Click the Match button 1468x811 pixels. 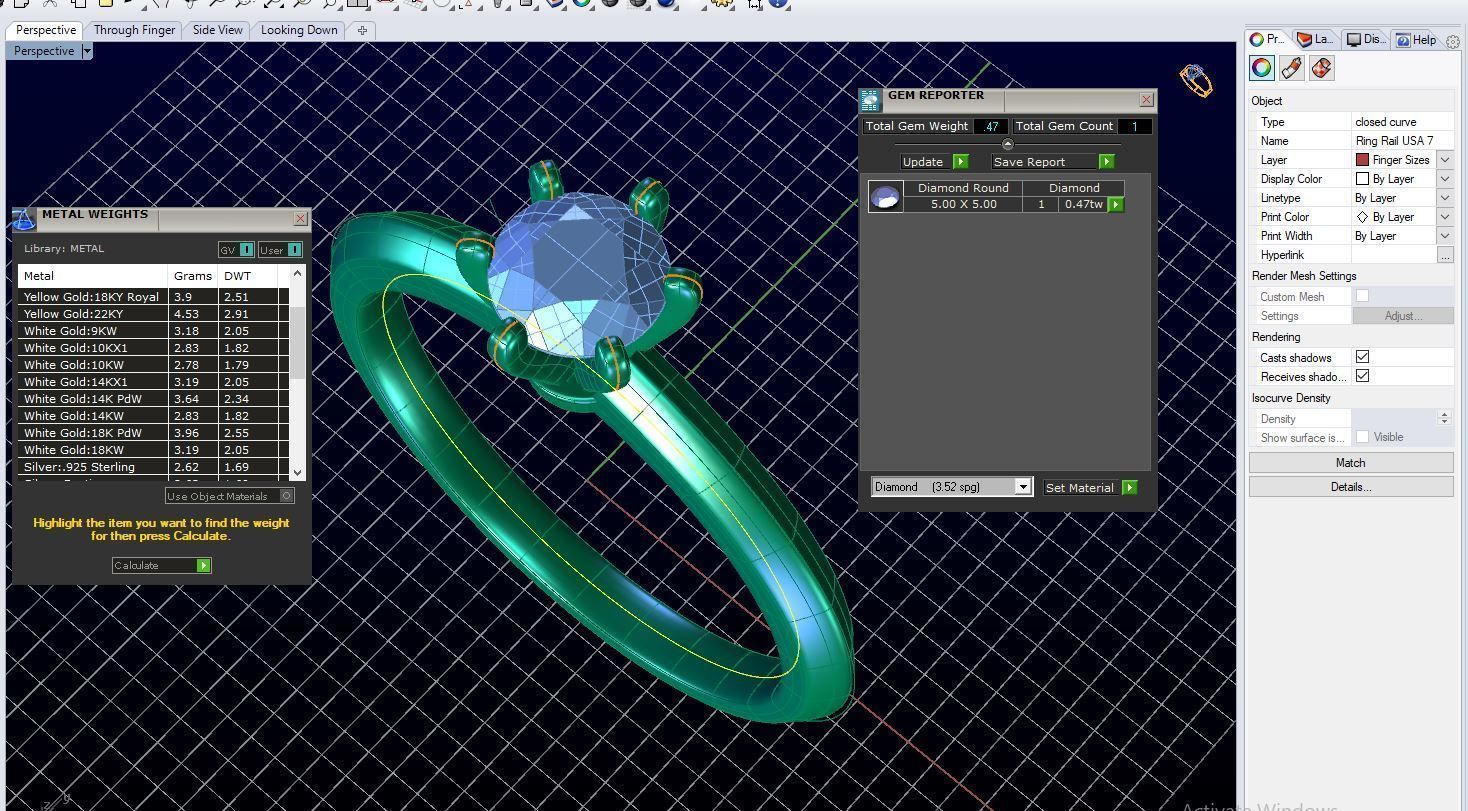tap(1351, 463)
